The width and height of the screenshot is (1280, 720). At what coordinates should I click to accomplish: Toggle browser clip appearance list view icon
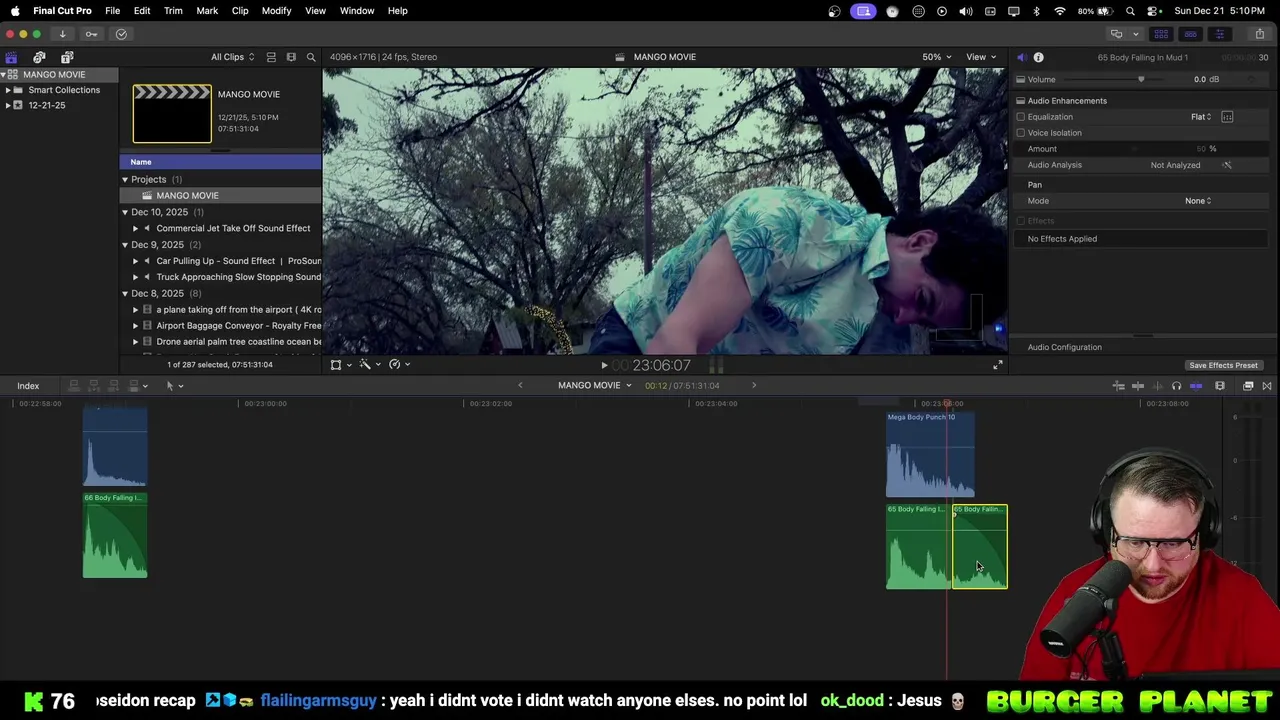coord(271,57)
